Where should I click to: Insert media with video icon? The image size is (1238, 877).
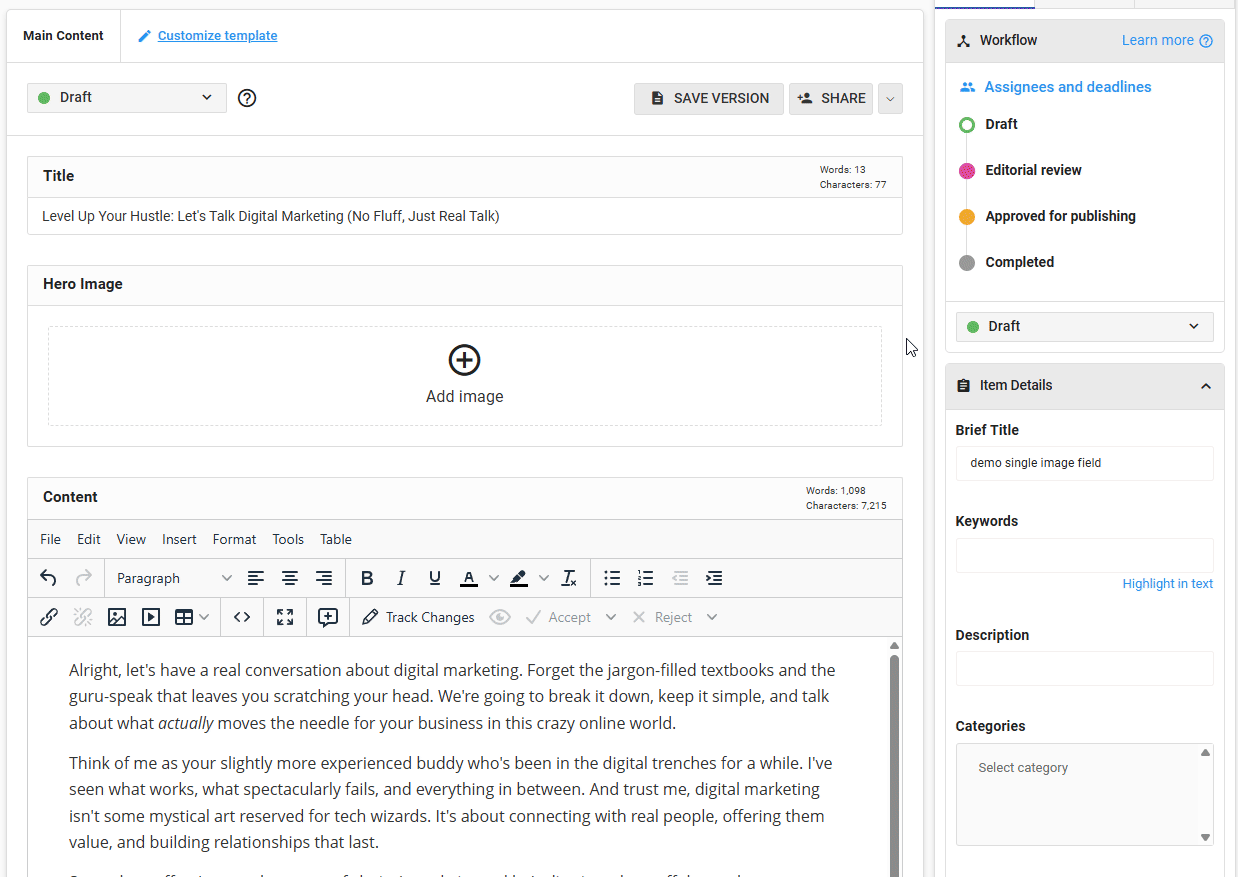pyautogui.click(x=151, y=617)
